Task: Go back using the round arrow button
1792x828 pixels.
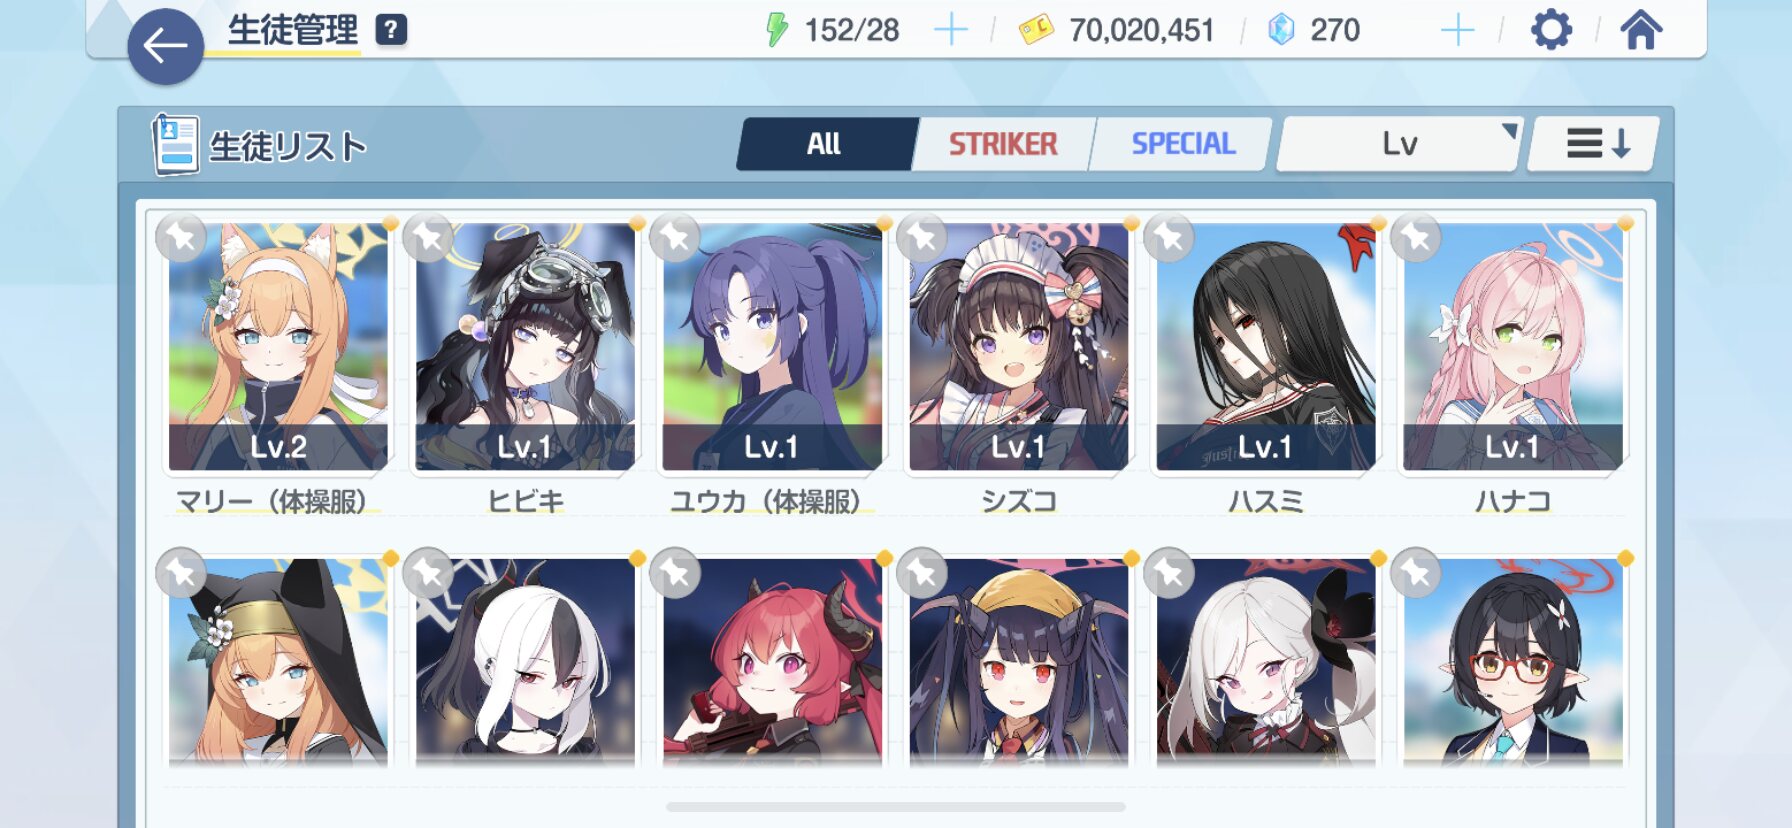Action: [x=166, y=46]
